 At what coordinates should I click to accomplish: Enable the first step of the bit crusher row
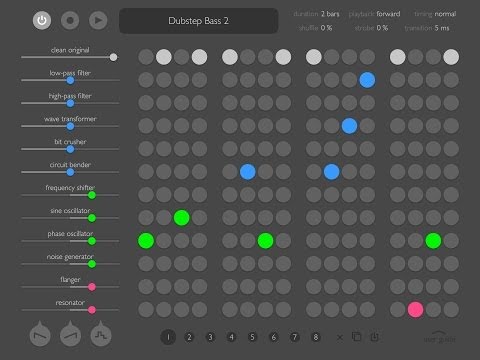[x=146, y=149]
